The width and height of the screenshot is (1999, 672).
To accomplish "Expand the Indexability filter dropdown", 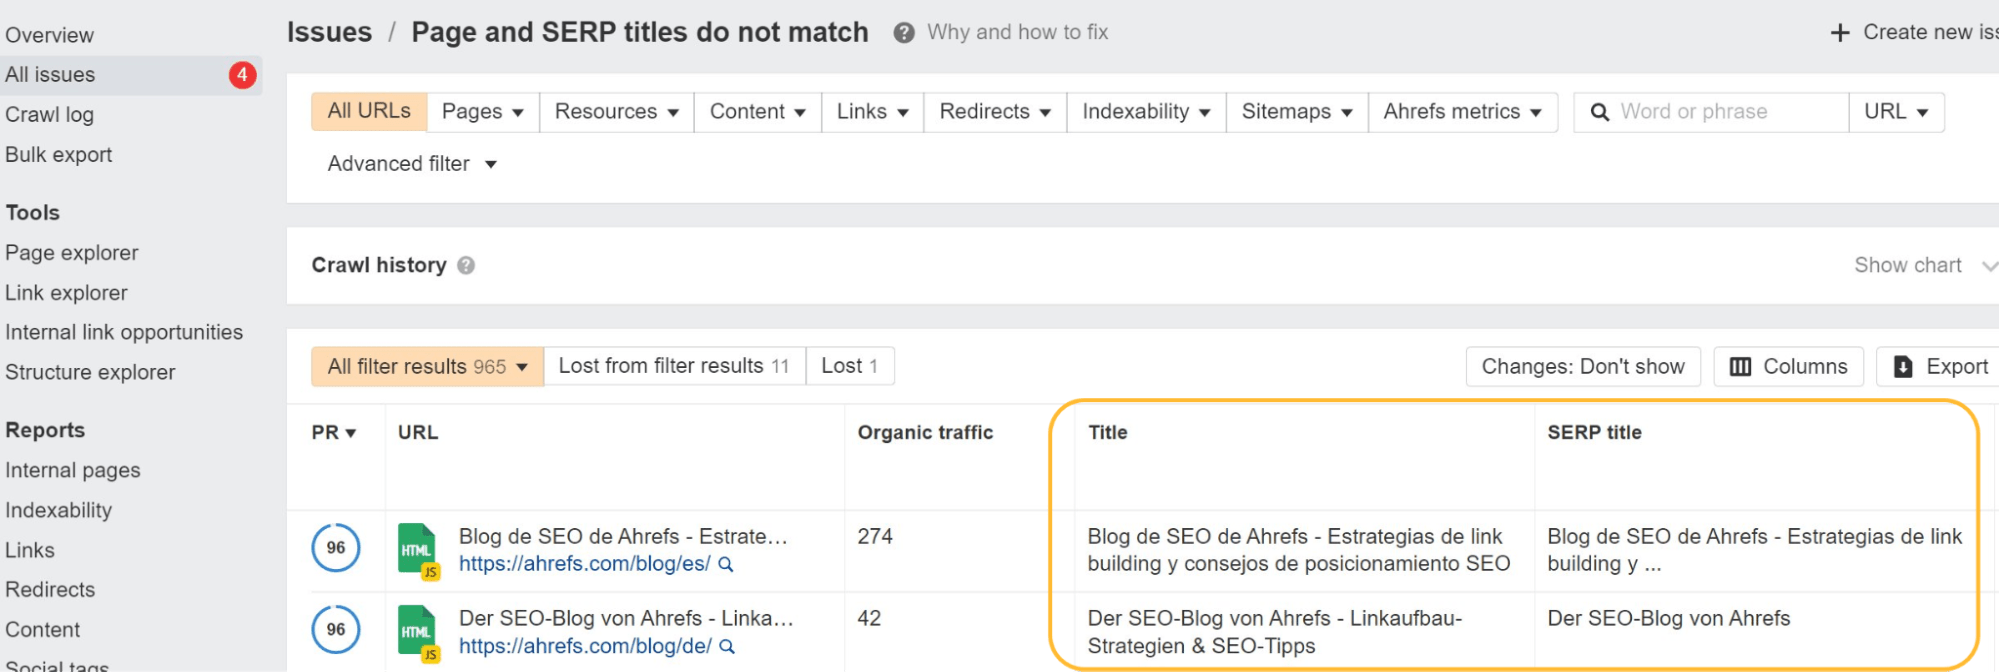I will 1145,111.
